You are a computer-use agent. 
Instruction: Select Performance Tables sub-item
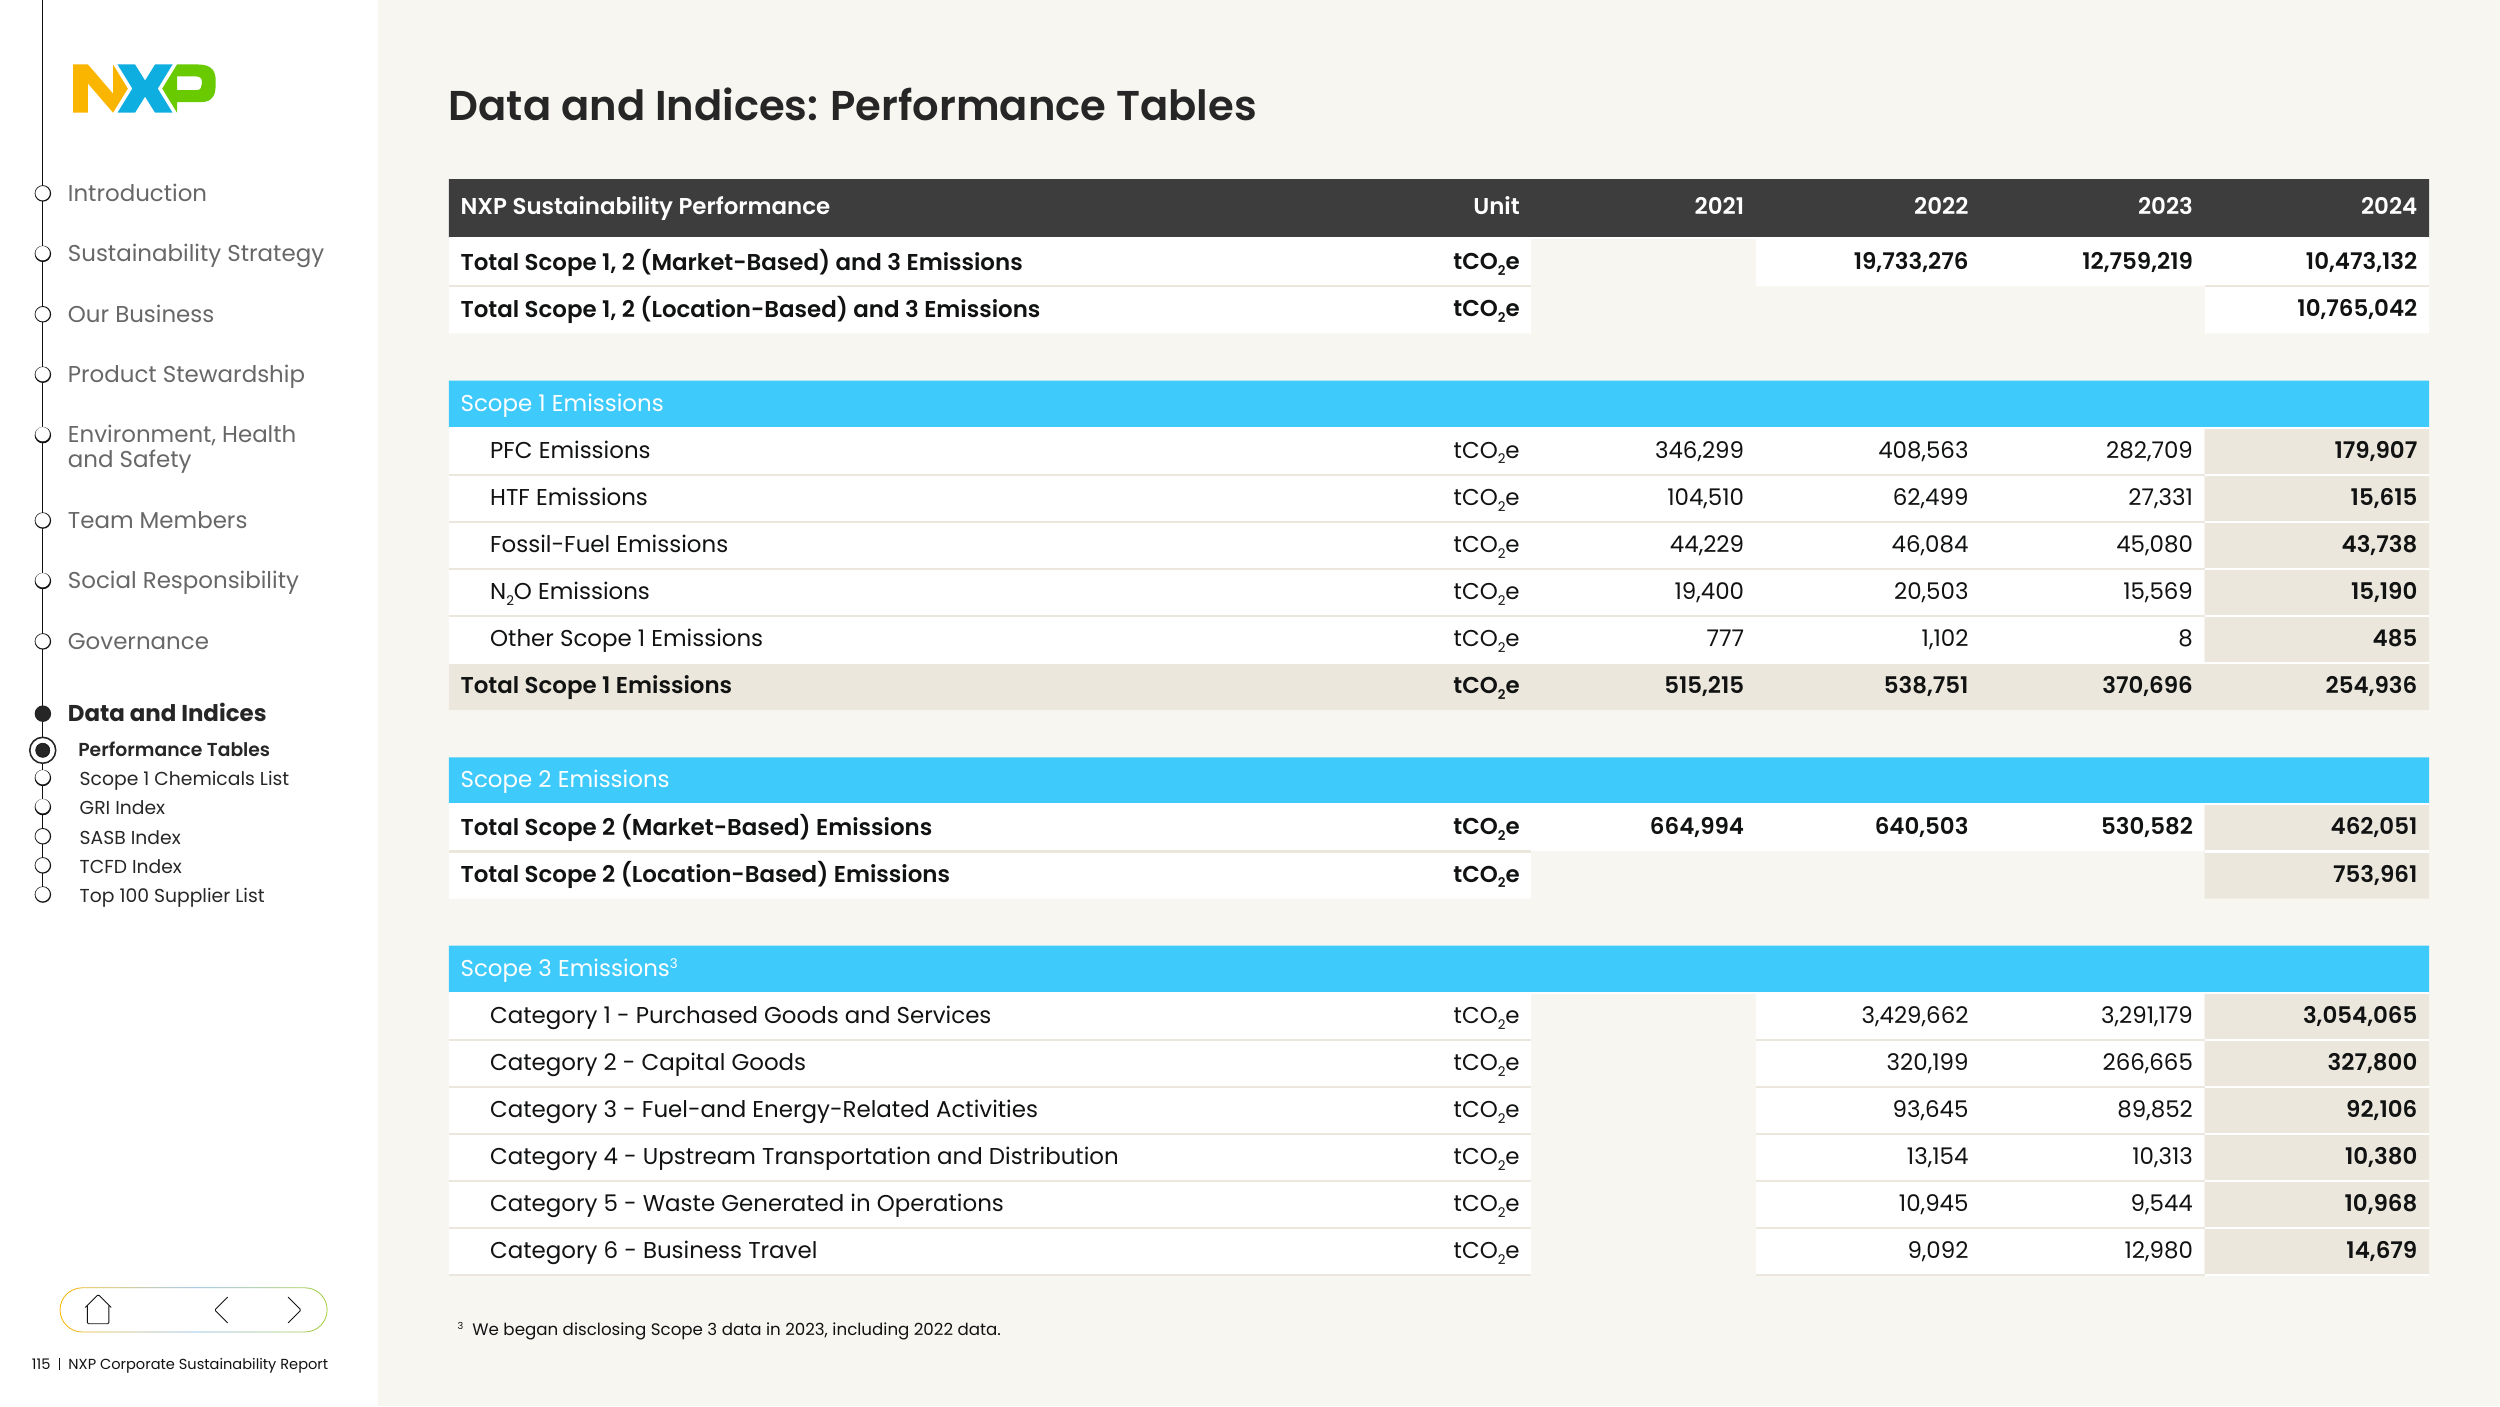pyautogui.click(x=174, y=749)
